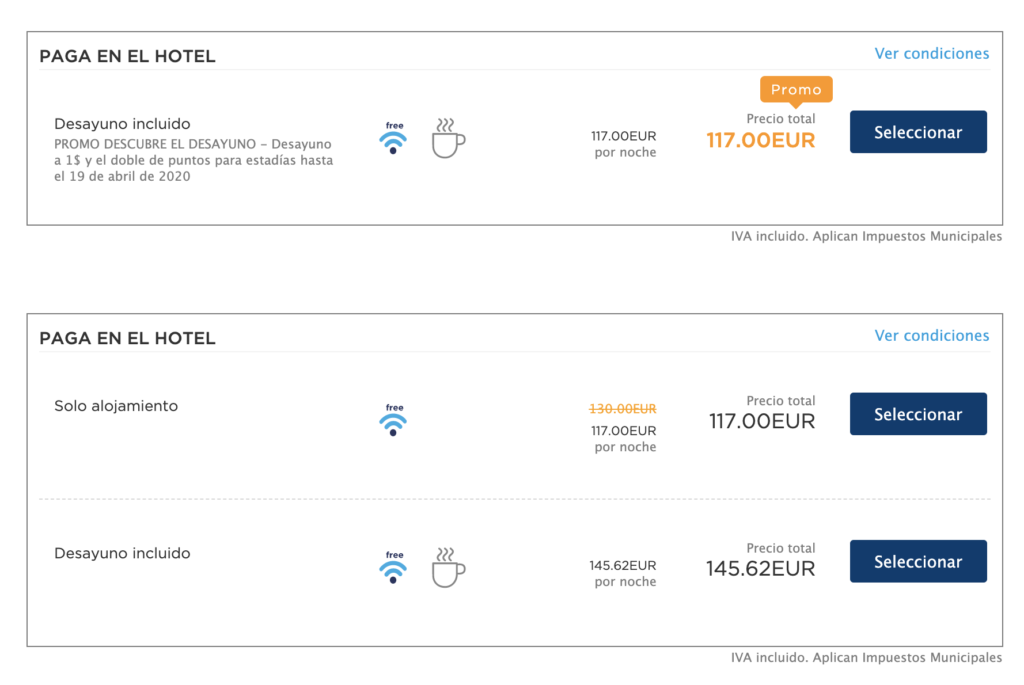Click Desayuno incluido label in promo offer
Viewport: 1024px width, 685px height.
coord(122,124)
